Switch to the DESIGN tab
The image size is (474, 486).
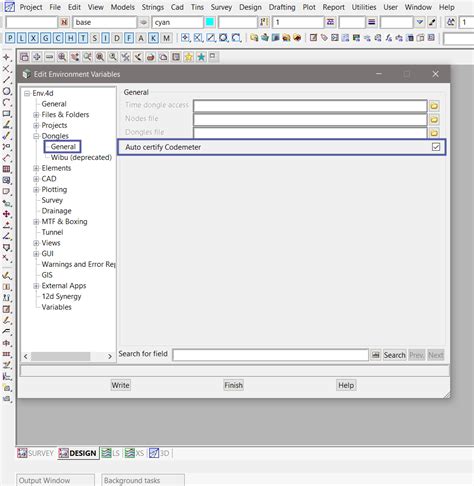78,453
